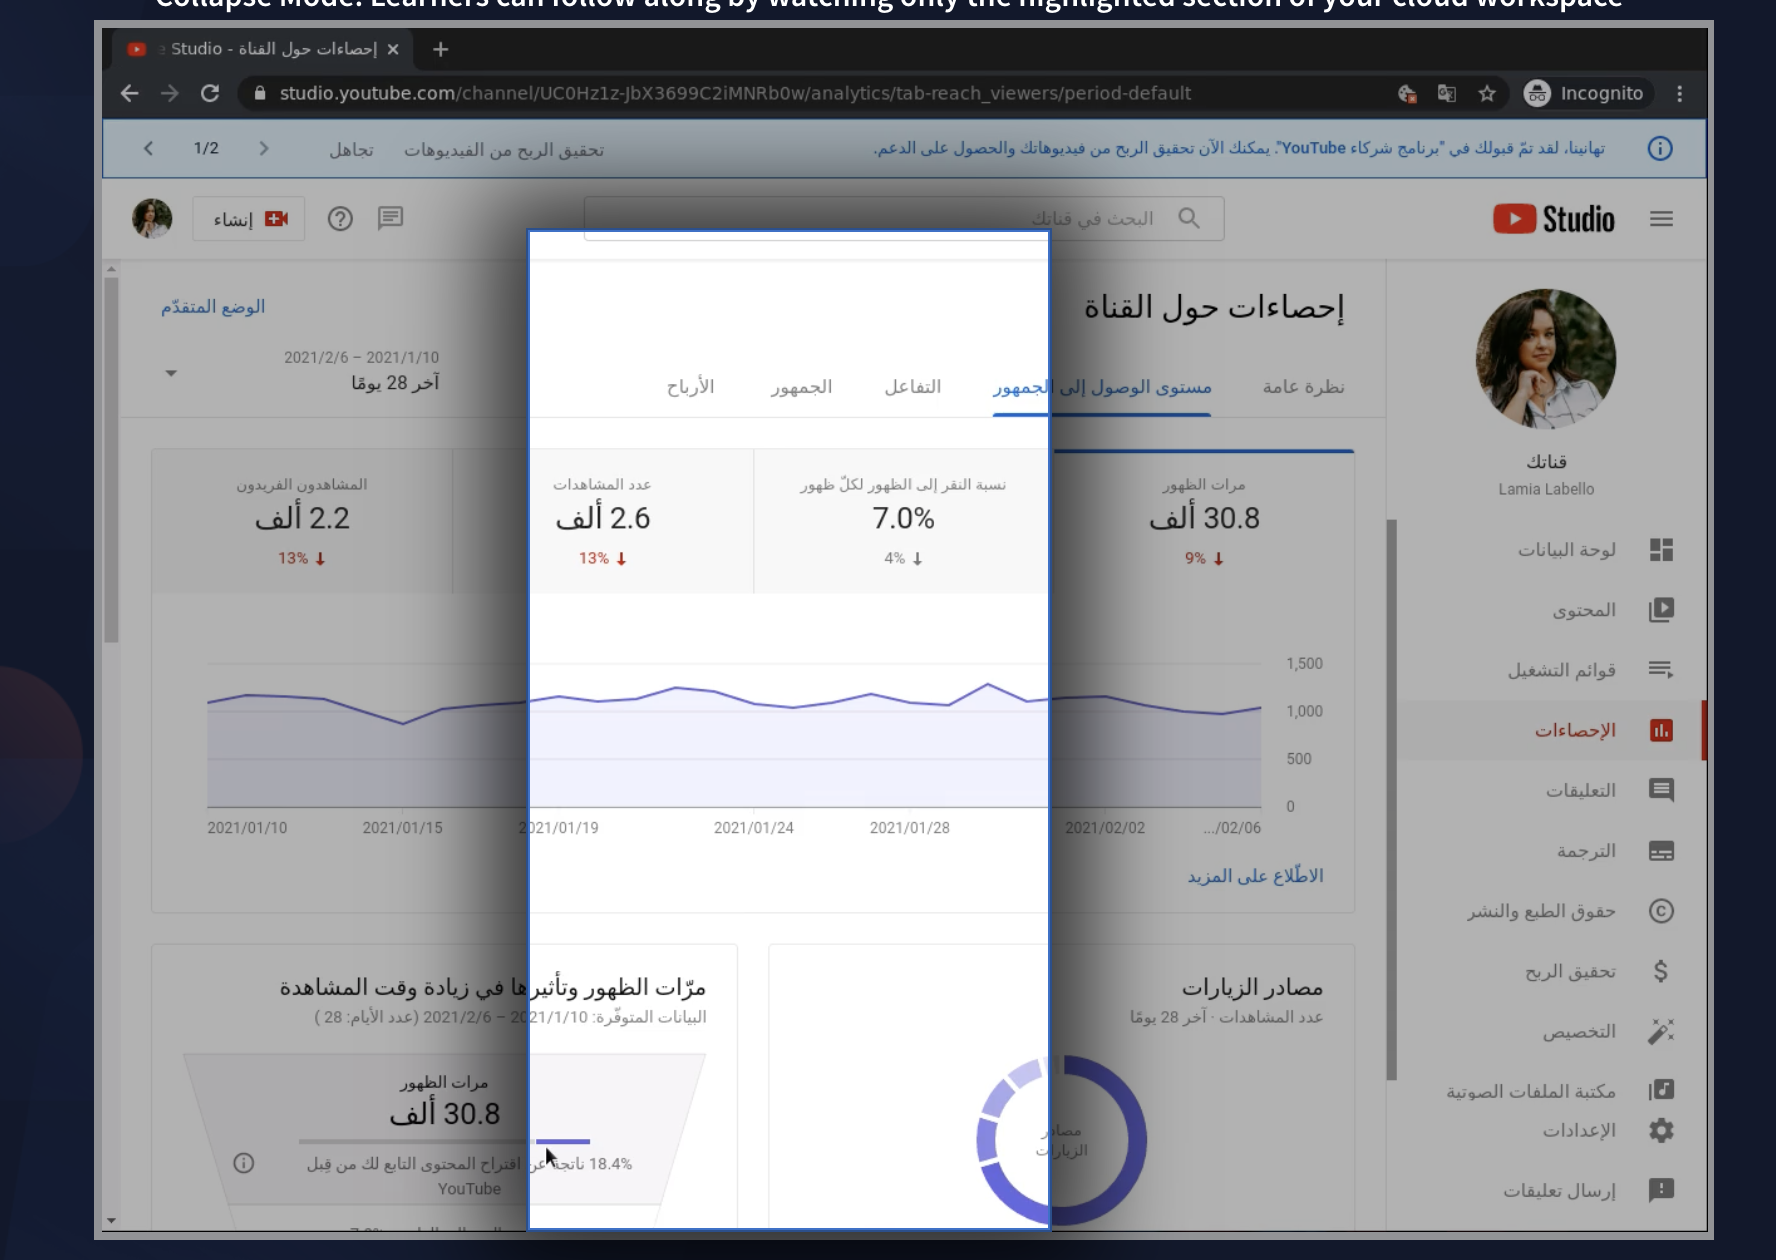Click the traffic sources donut chart
This screenshot has width=1776, height=1260.
pyautogui.click(x=1061, y=1141)
